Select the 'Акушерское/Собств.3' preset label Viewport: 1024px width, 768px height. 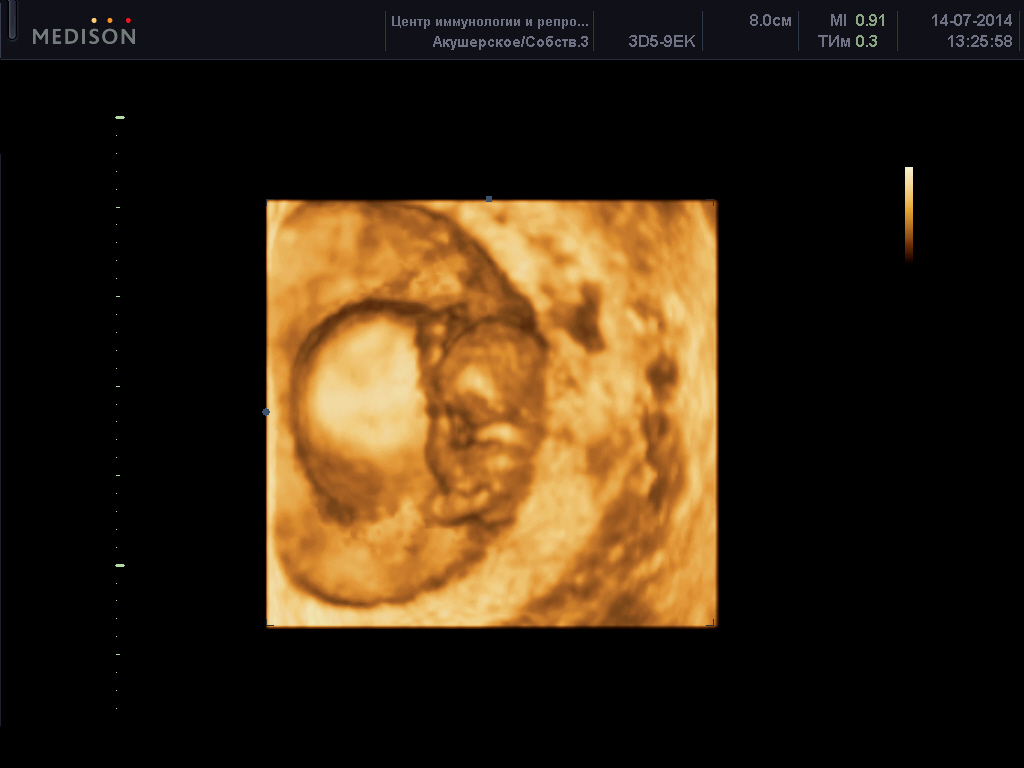[510, 42]
